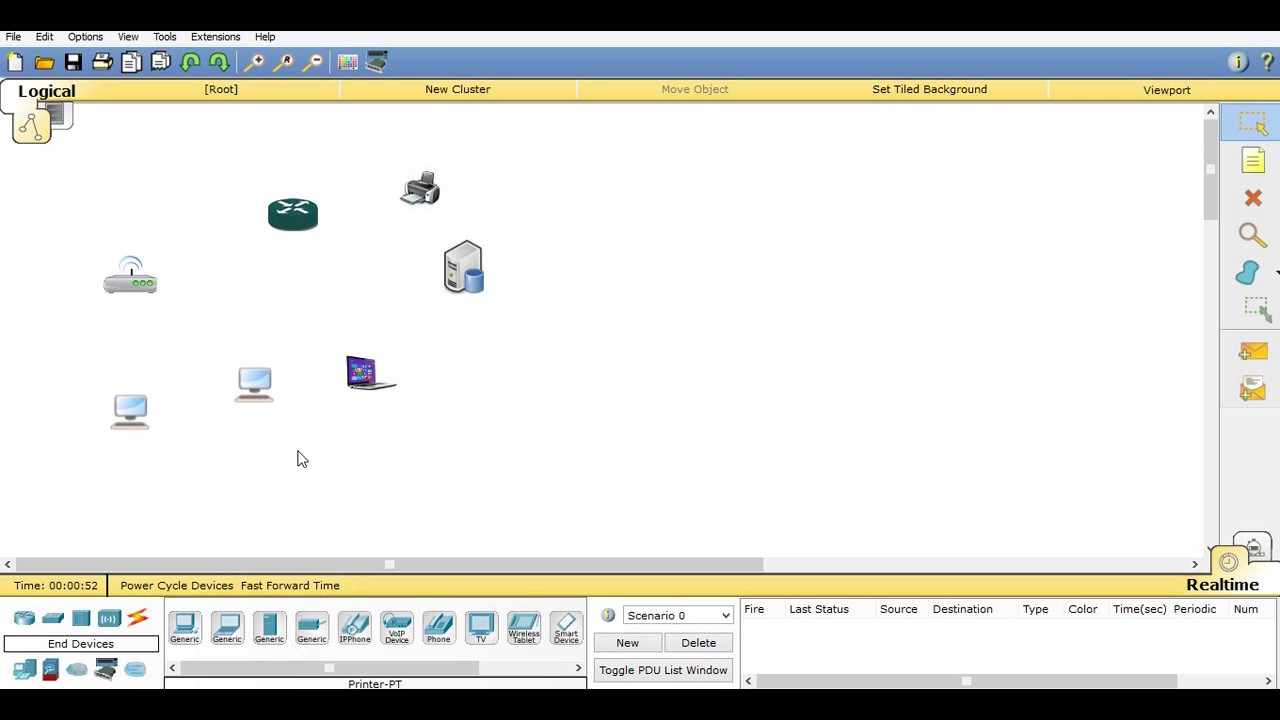Pick the Smart Device end device
The height and width of the screenshot is (720, 1280).
pyautogui.click(x=566, y=628)
